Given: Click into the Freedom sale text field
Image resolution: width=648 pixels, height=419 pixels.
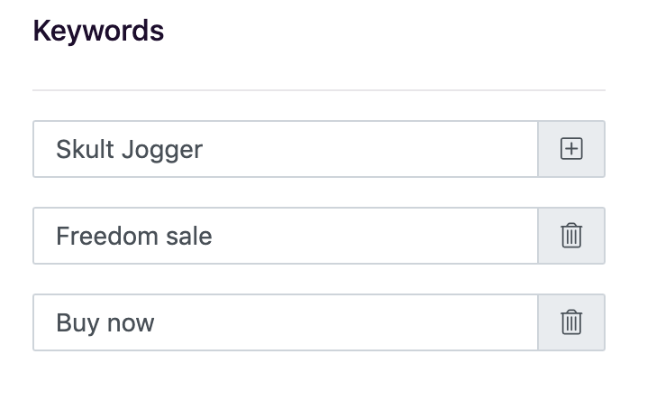Looking at the screenshot, I should tap(285, 236).
